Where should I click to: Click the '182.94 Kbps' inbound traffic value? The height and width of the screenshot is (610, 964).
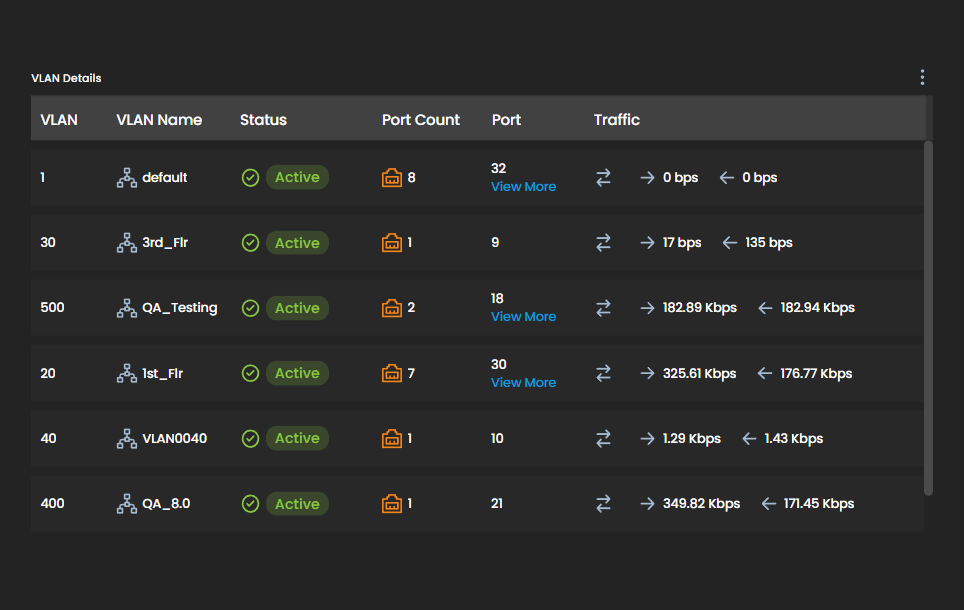click(x=818, y=308)
